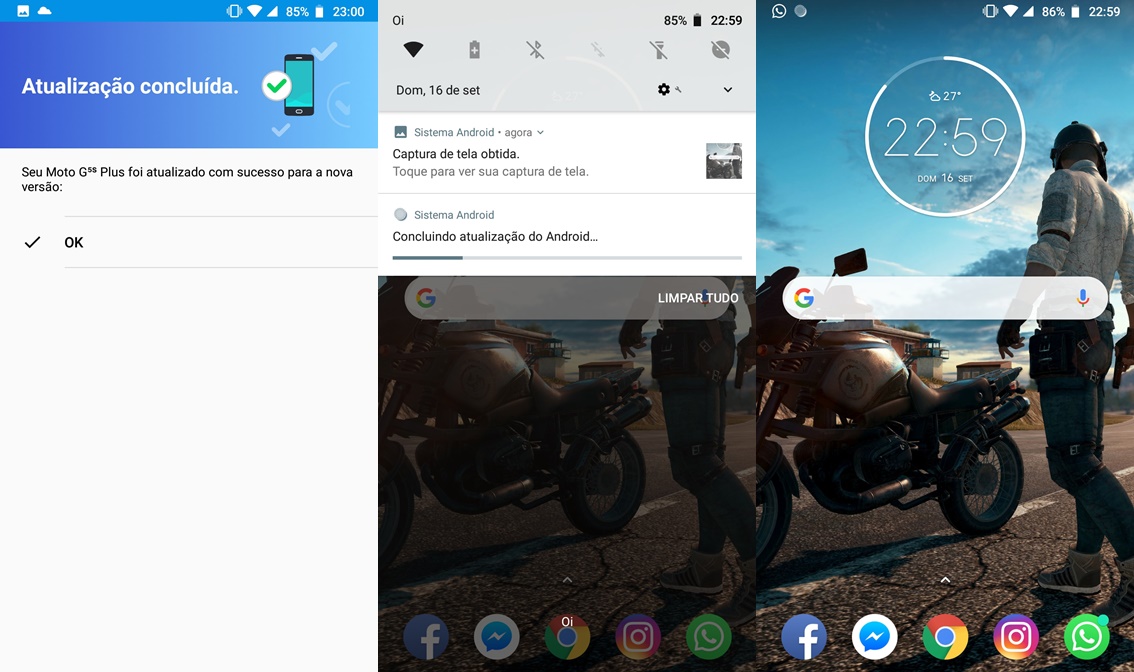1134x672 pixels.
Task: Tap dimmed Facebook icon behind notification shade
Action: (x=426, y=637)
